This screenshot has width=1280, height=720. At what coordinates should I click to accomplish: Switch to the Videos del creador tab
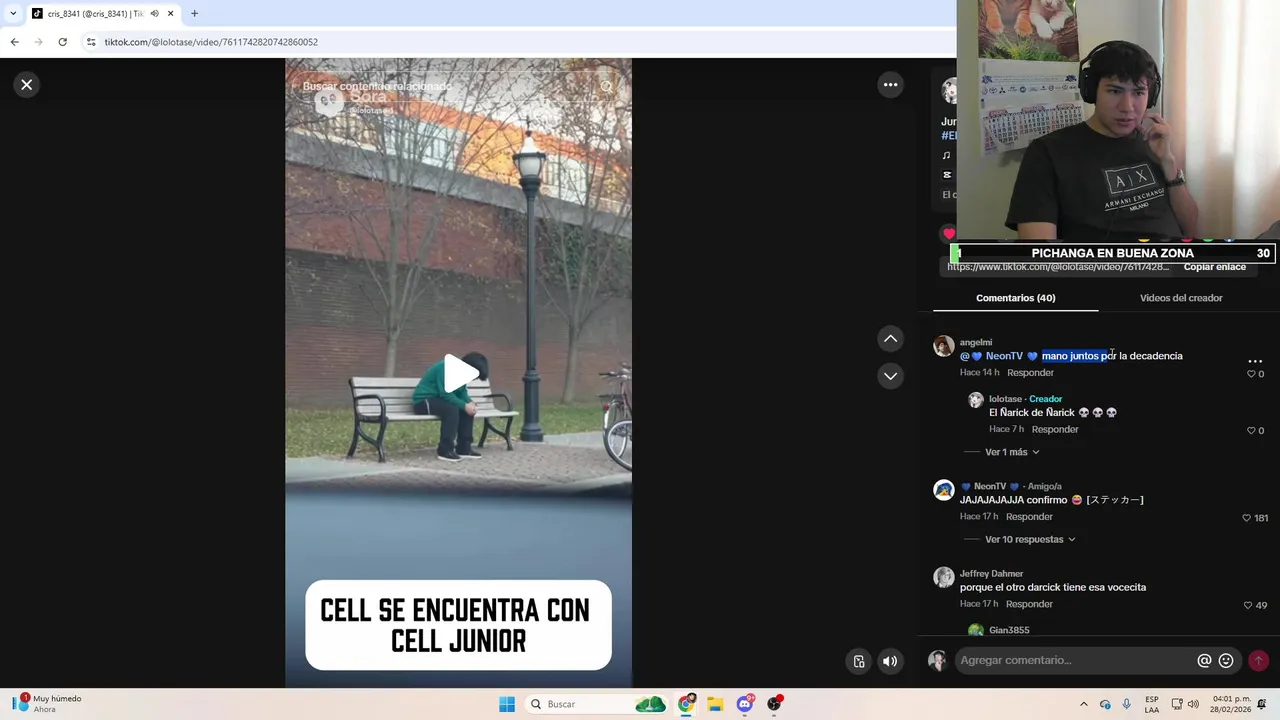coord(1181,298)
